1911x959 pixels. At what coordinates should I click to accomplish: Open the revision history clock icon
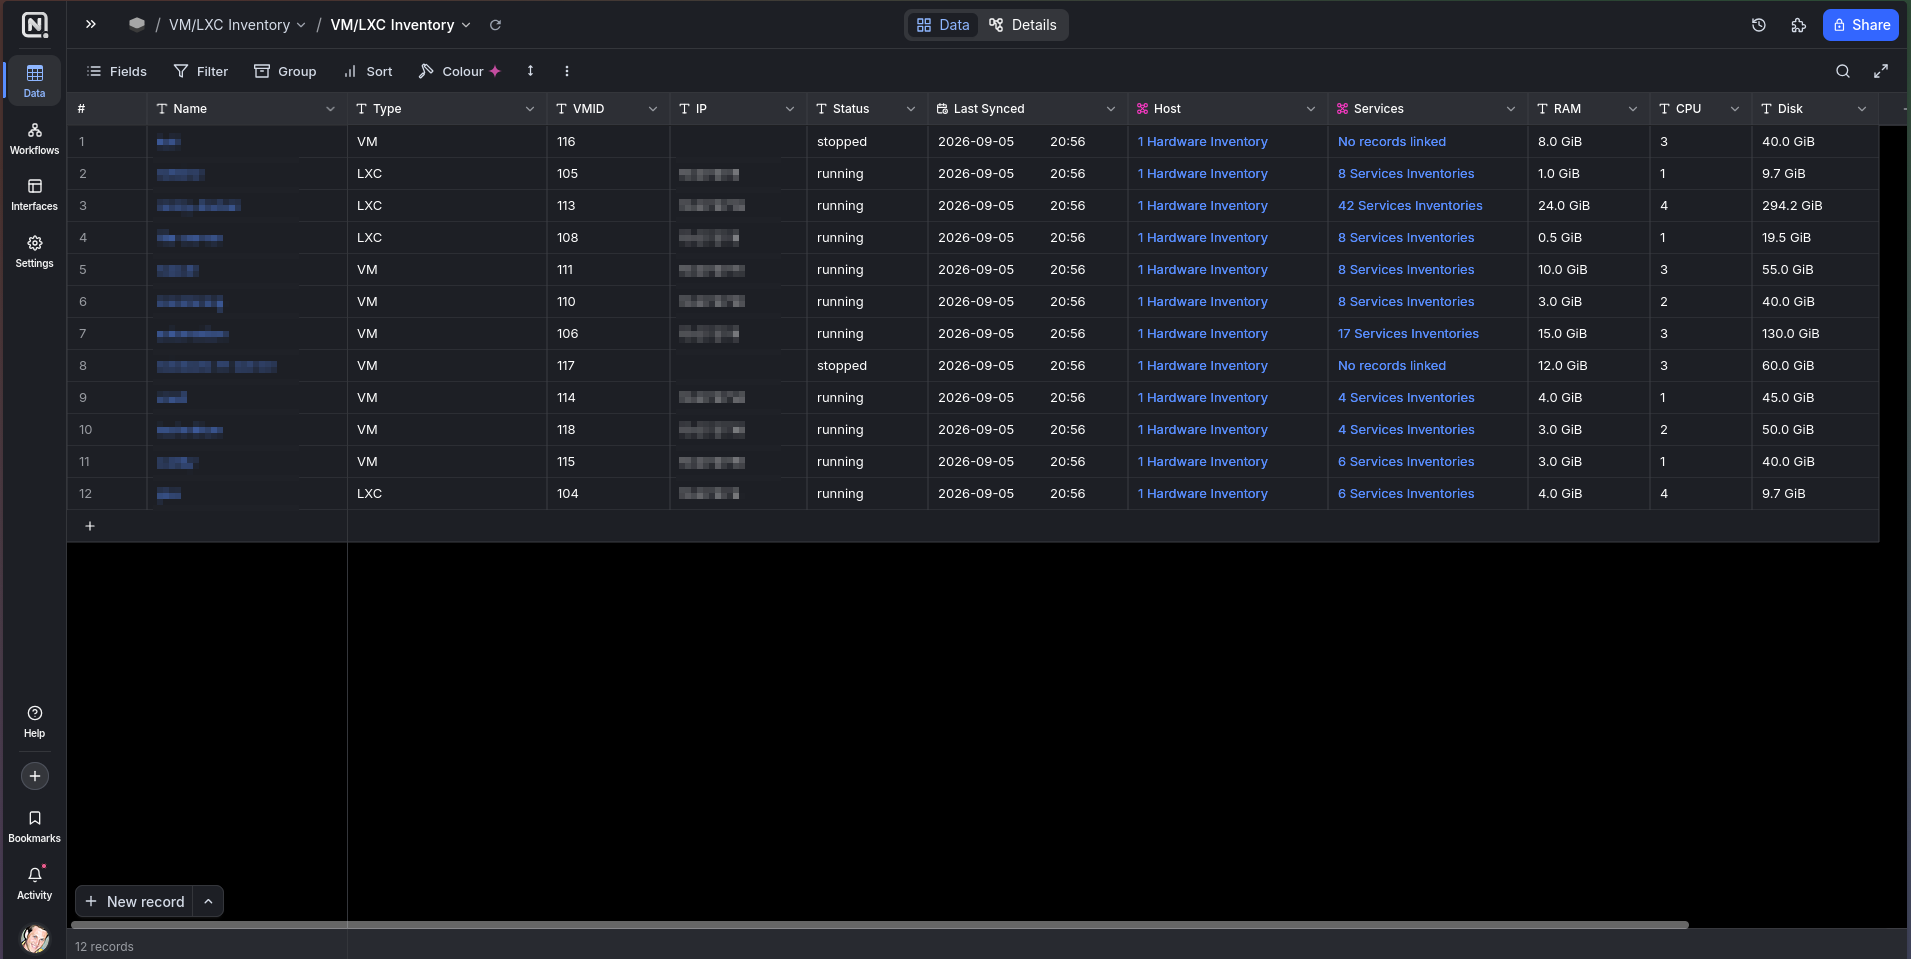coord(1759,25)
